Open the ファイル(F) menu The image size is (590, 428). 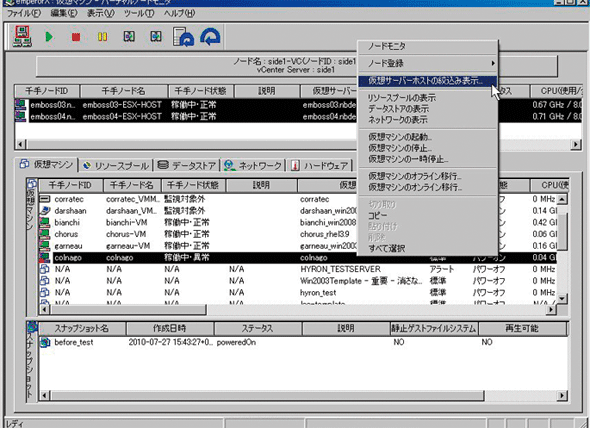tap(24, 13)
